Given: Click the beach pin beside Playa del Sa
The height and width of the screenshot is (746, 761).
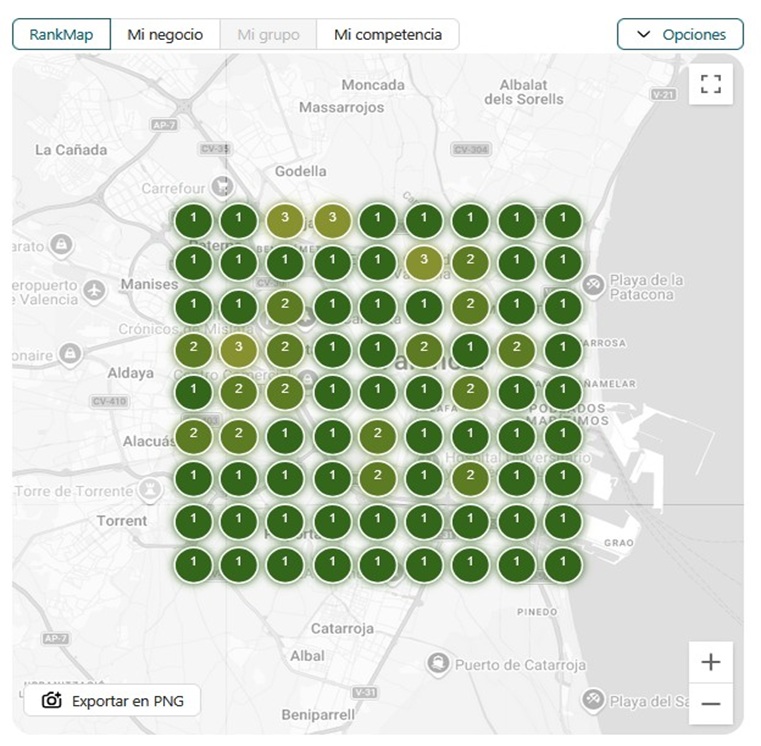Looking at the screenshot, I should click(593, 699).
